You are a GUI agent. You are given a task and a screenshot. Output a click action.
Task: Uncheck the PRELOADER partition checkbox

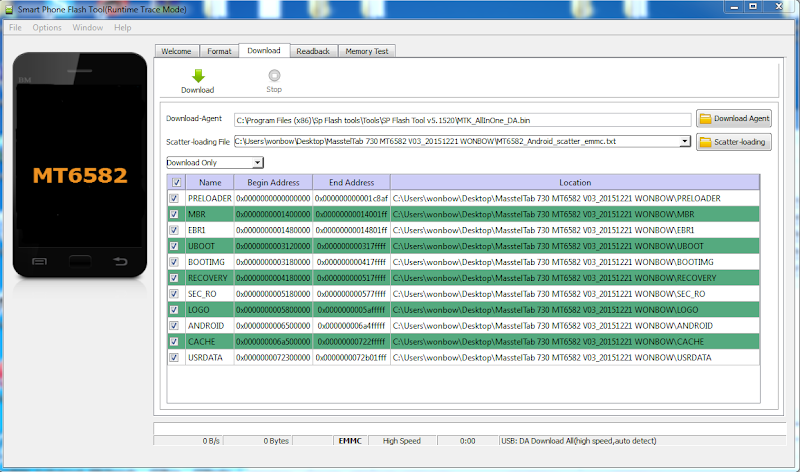[174, 198]
